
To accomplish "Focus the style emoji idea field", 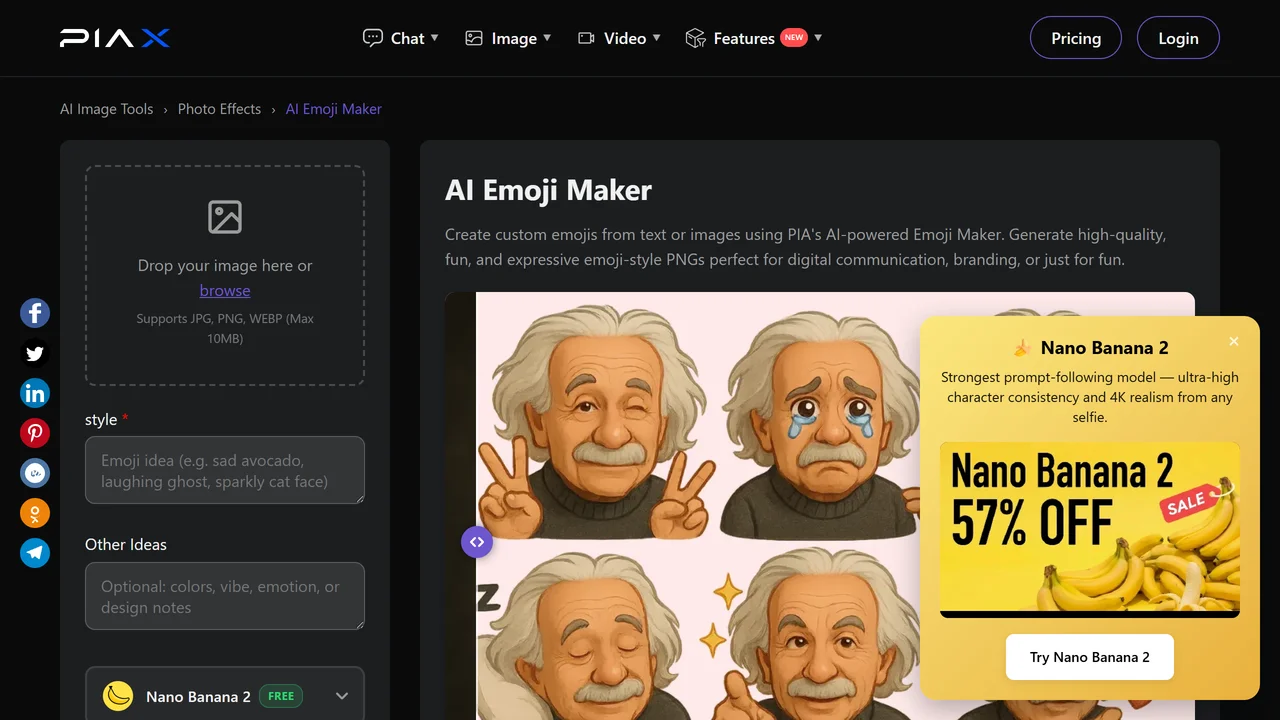I will [x=225, y=470].
